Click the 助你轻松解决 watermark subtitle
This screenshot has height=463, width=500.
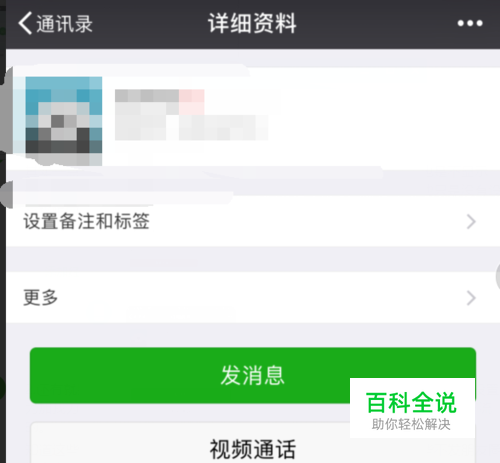coord(411,424)
